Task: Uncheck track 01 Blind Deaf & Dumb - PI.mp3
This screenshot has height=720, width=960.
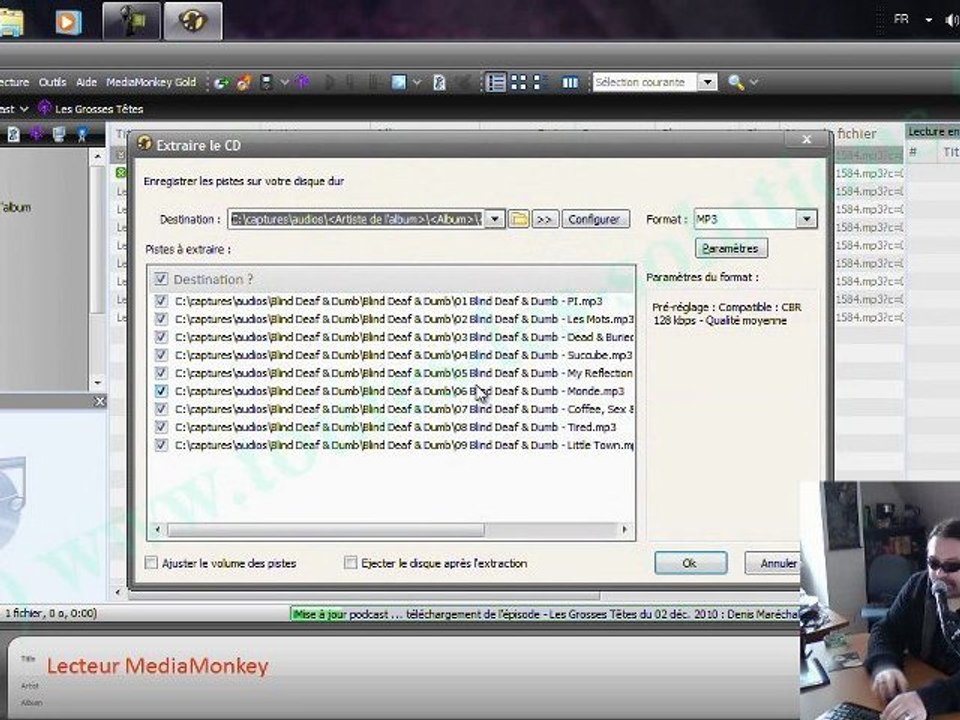Action: tap(161, 301)
